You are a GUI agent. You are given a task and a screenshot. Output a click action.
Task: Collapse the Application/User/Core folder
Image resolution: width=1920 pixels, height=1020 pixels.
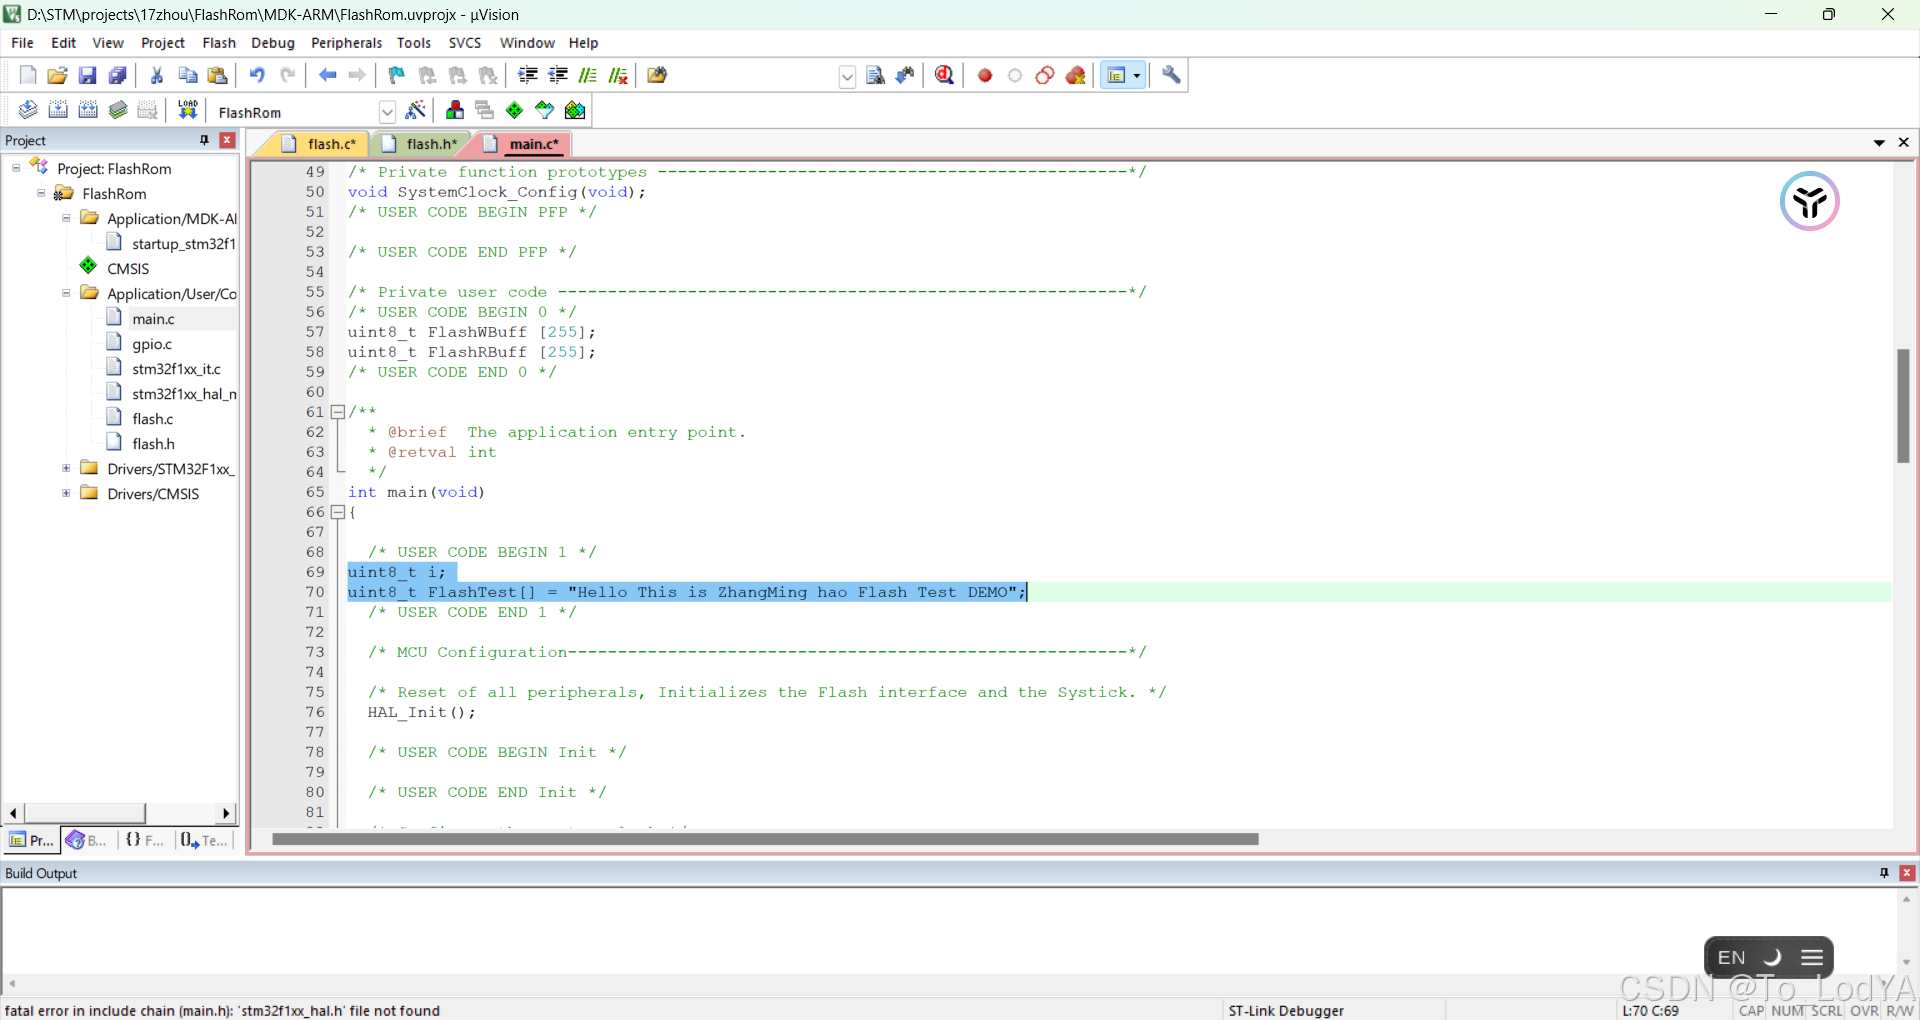66,293
